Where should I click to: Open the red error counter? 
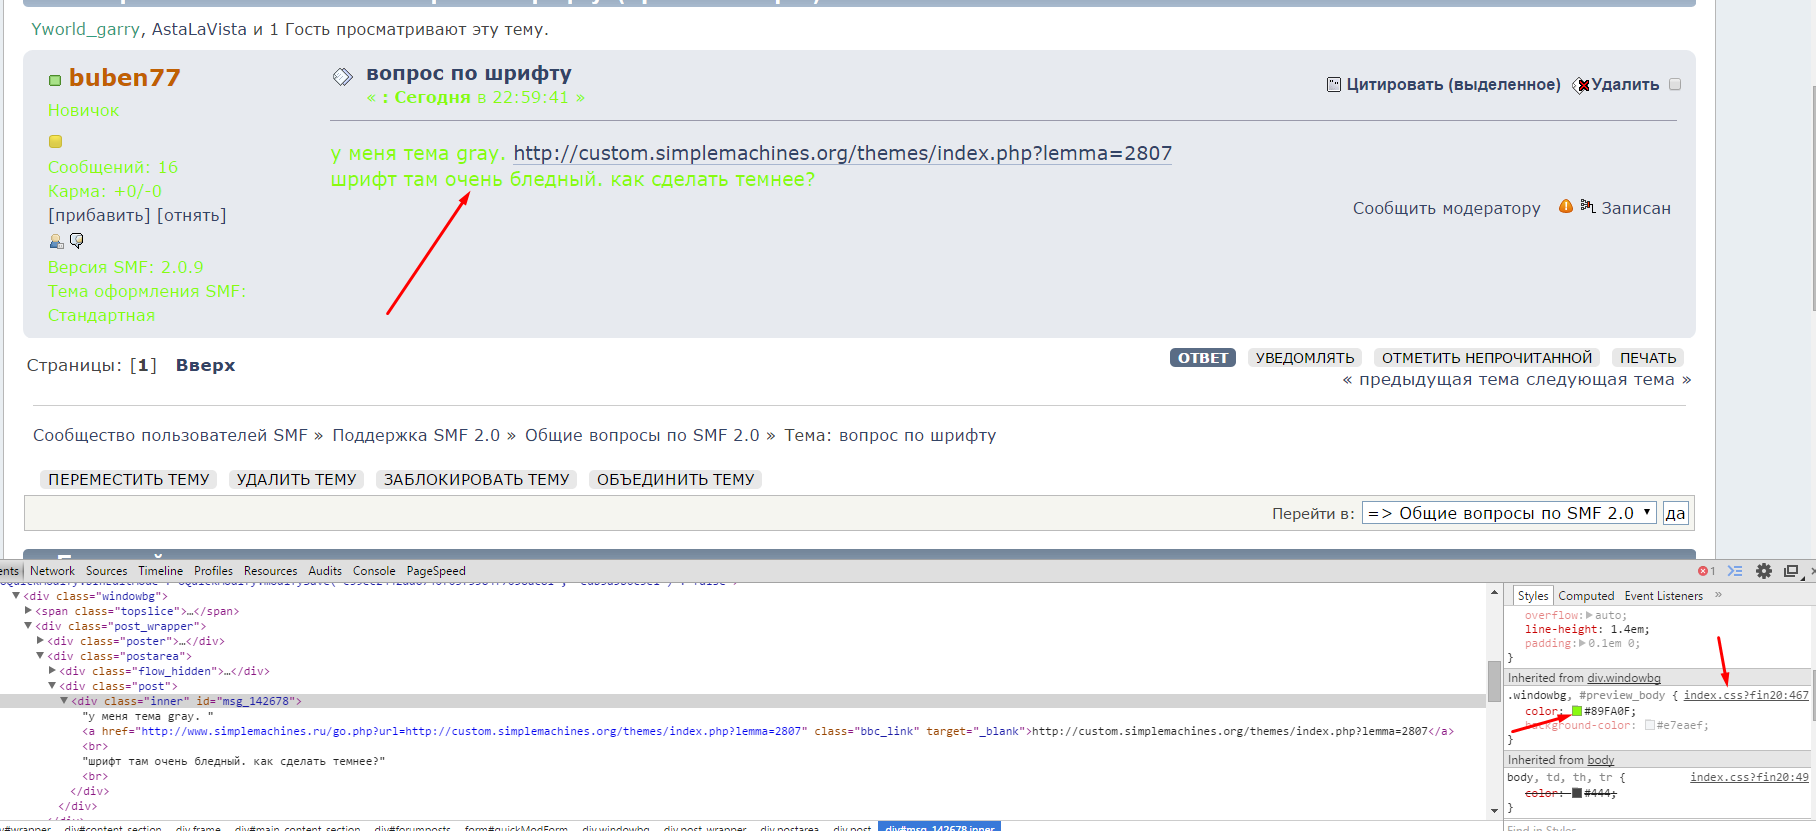[1706, 571]
